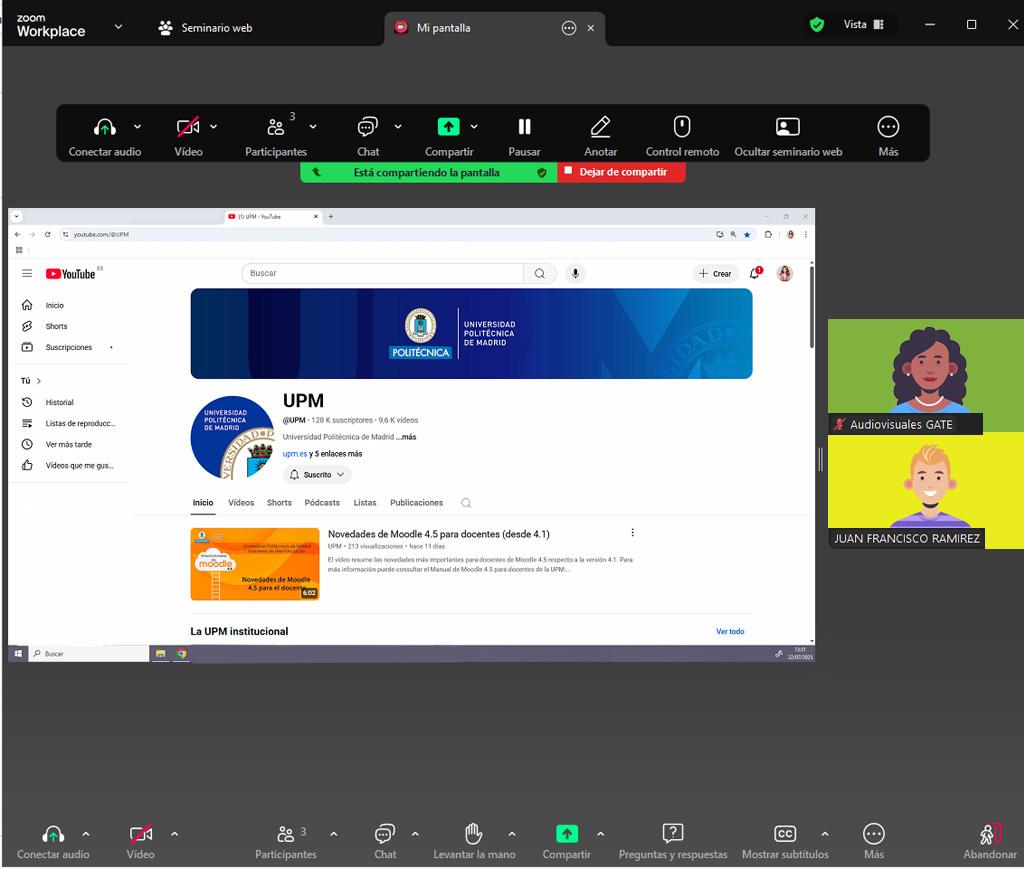This screenshot has width=1024, height=869.
Task: Expand Participantes caret in the bottom meeting bar
Action: pyautogui.click(x=334, y=834)
